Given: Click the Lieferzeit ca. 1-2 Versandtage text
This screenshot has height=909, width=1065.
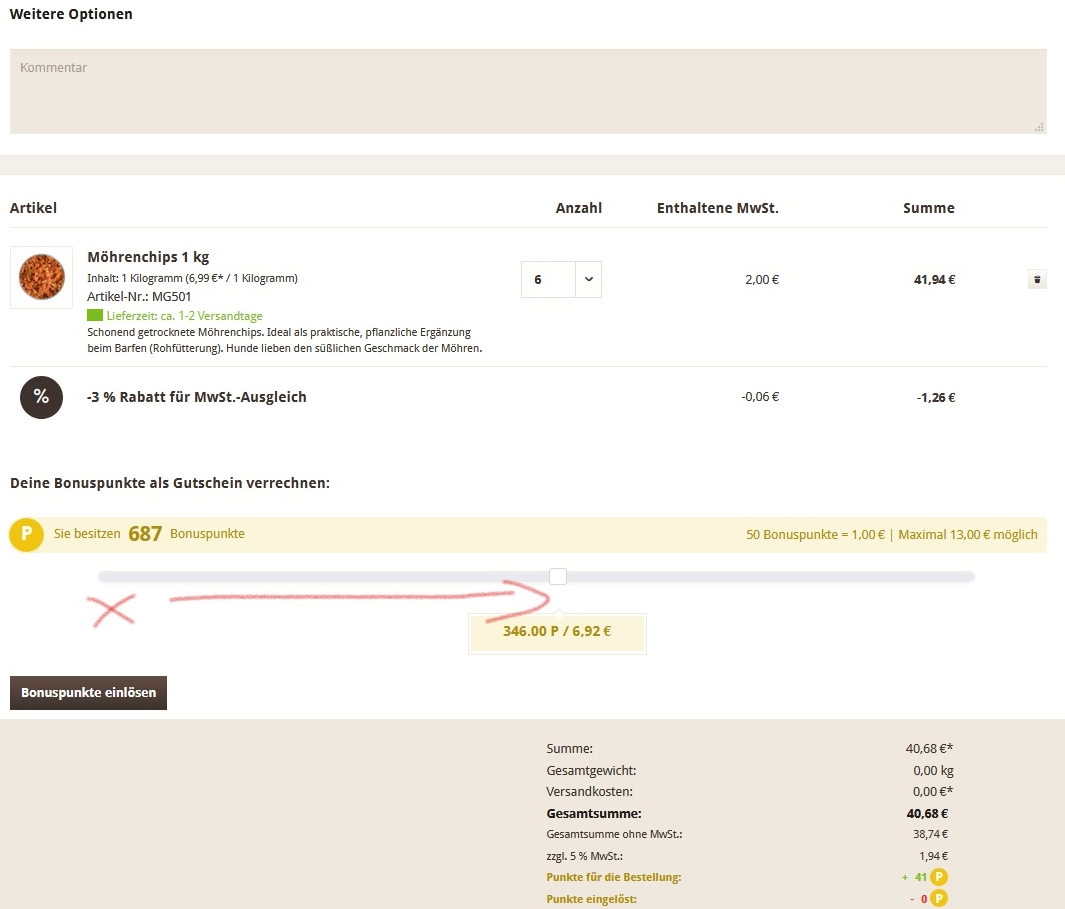Looking at the screenshot, I should pos(184,316).
